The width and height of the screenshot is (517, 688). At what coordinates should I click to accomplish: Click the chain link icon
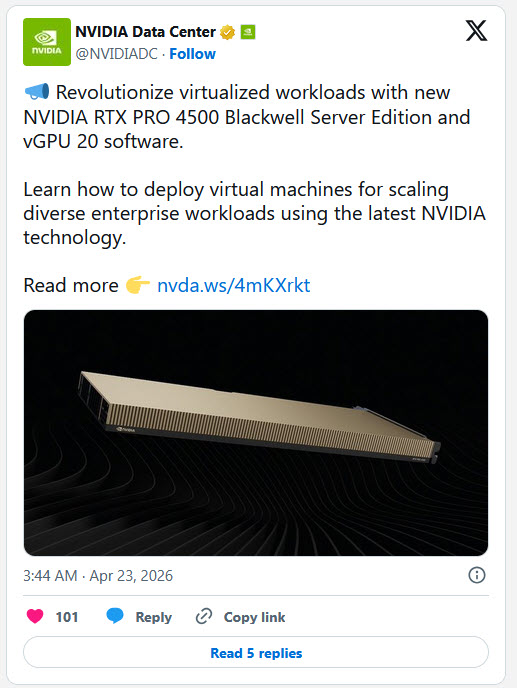[x=204, y=616]
